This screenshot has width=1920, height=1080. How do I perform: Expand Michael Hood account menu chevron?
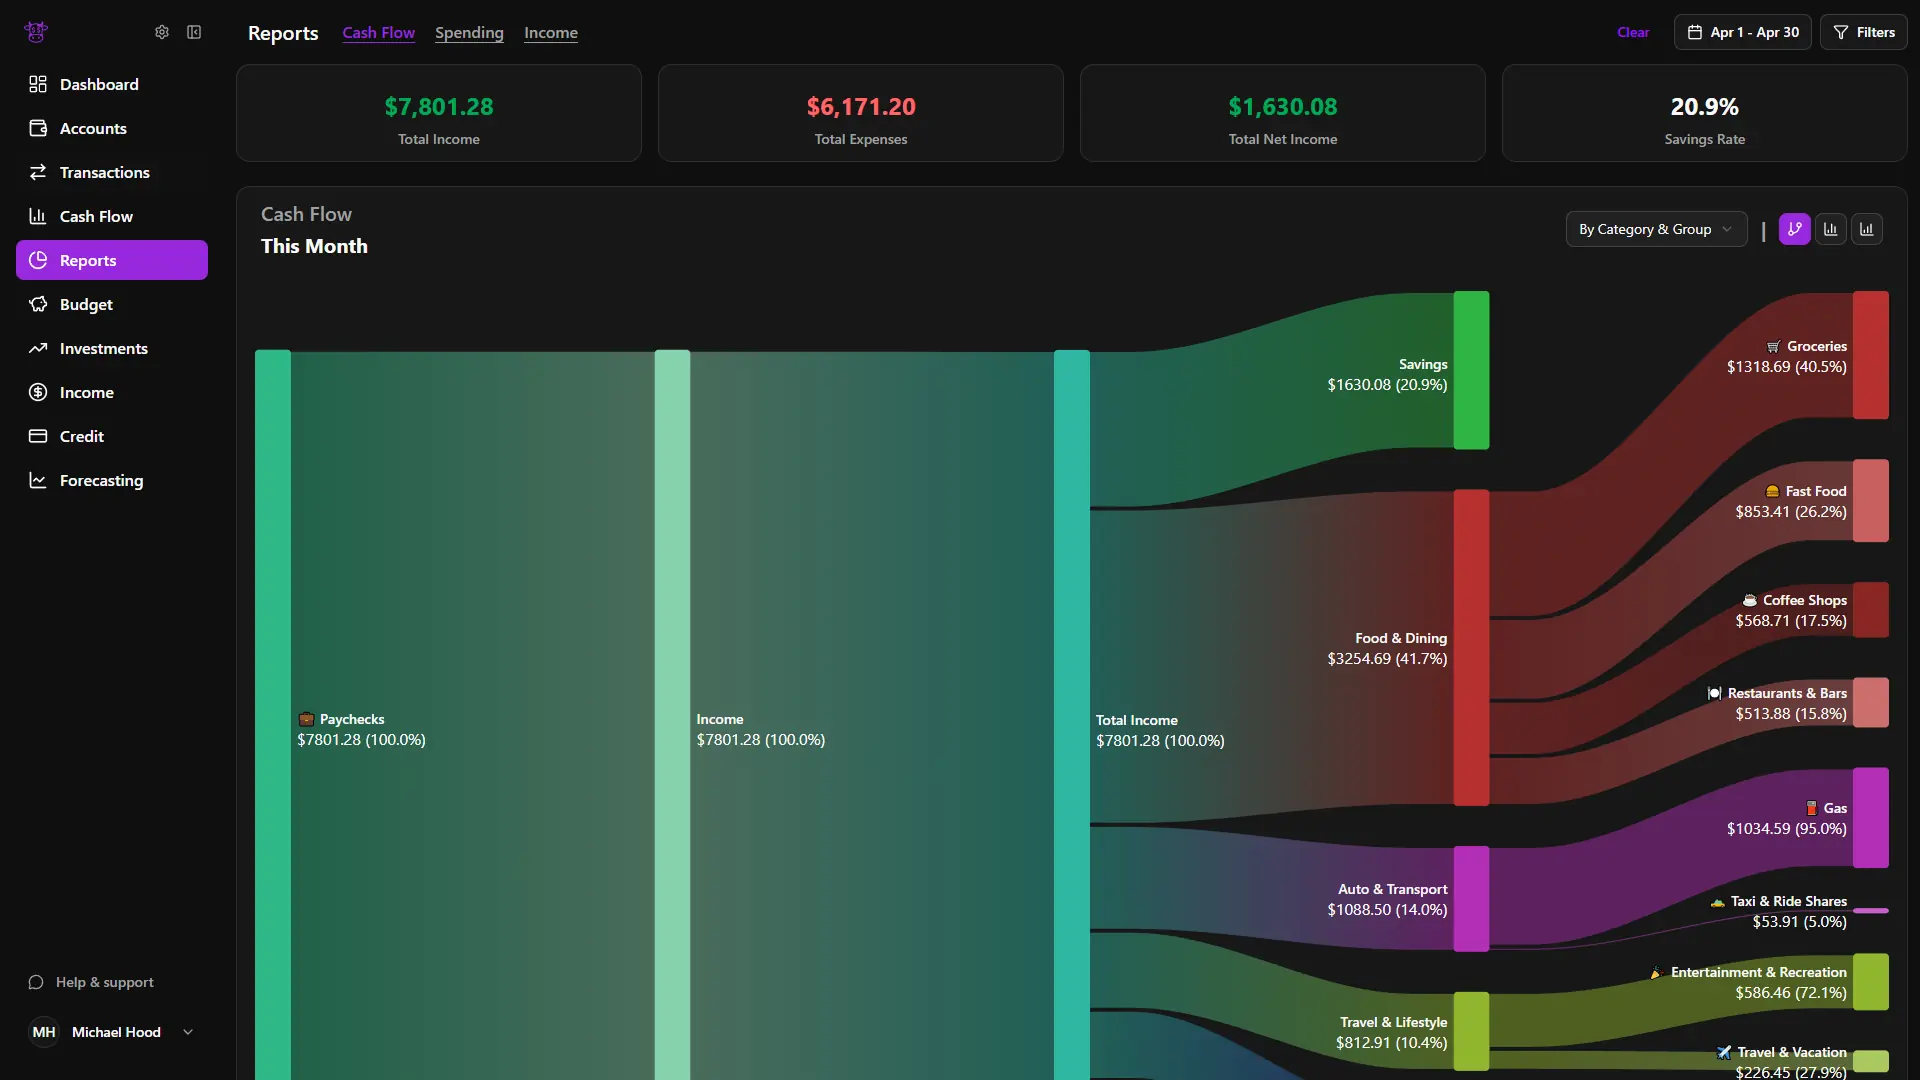188,1032
